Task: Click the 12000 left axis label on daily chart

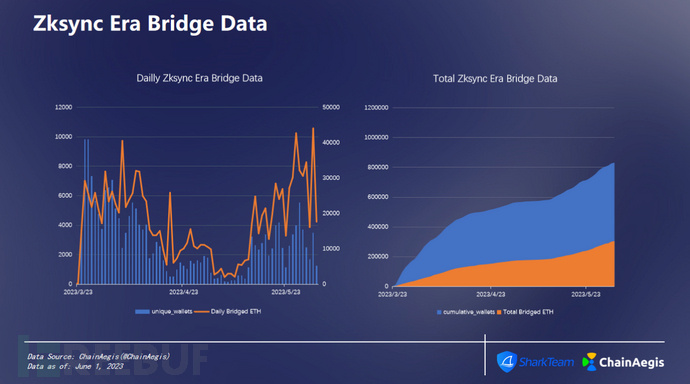Action: 63,107
